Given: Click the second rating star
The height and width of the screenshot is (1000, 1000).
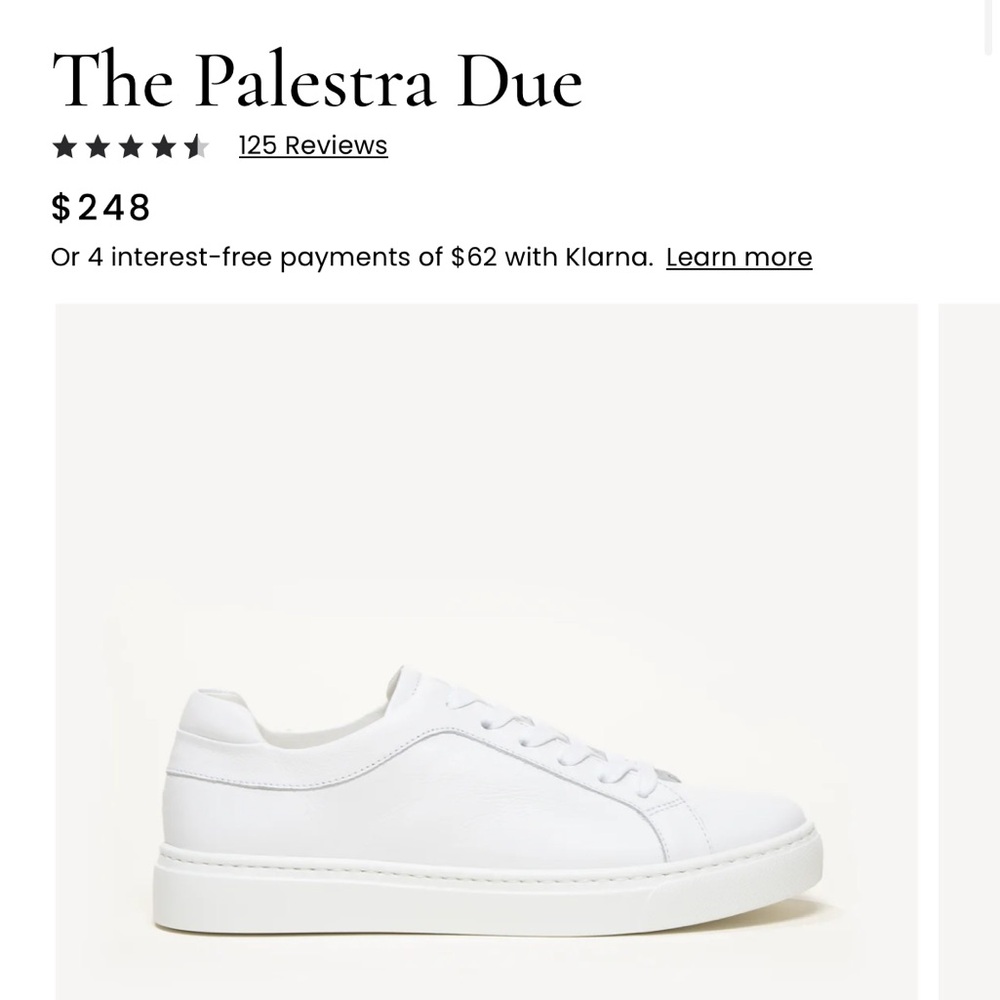Looking at the screenshot, I should pos(97,145).
